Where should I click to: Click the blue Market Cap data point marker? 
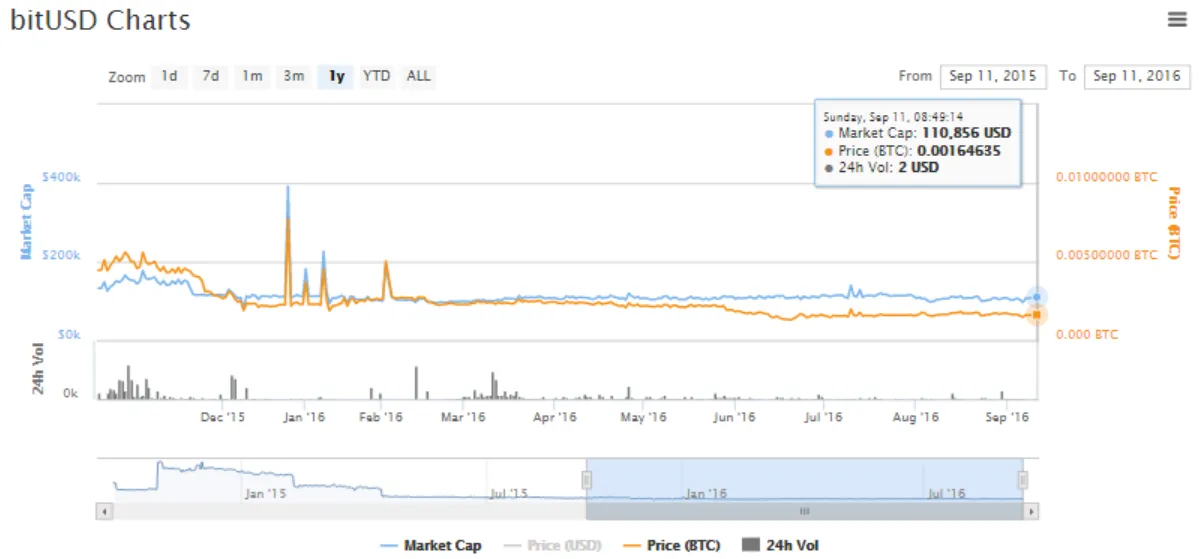[1037, 297]
